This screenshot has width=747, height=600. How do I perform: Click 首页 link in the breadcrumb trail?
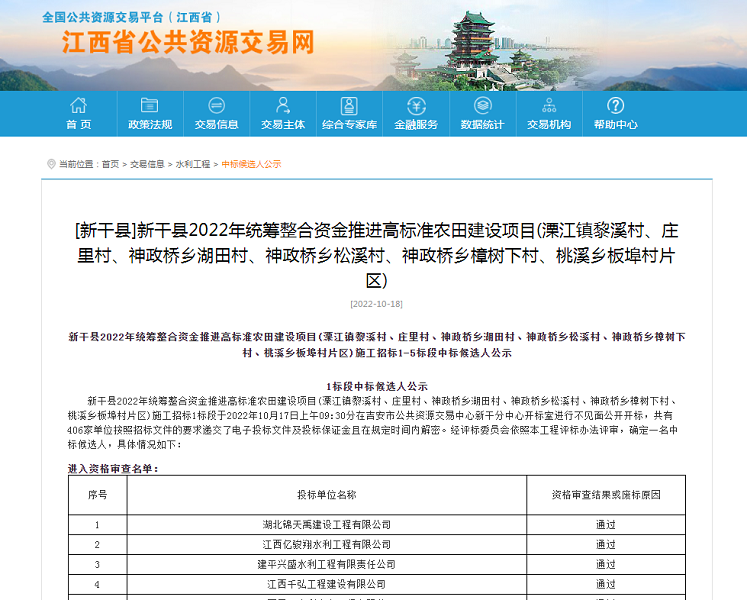[x=110, y=164]
